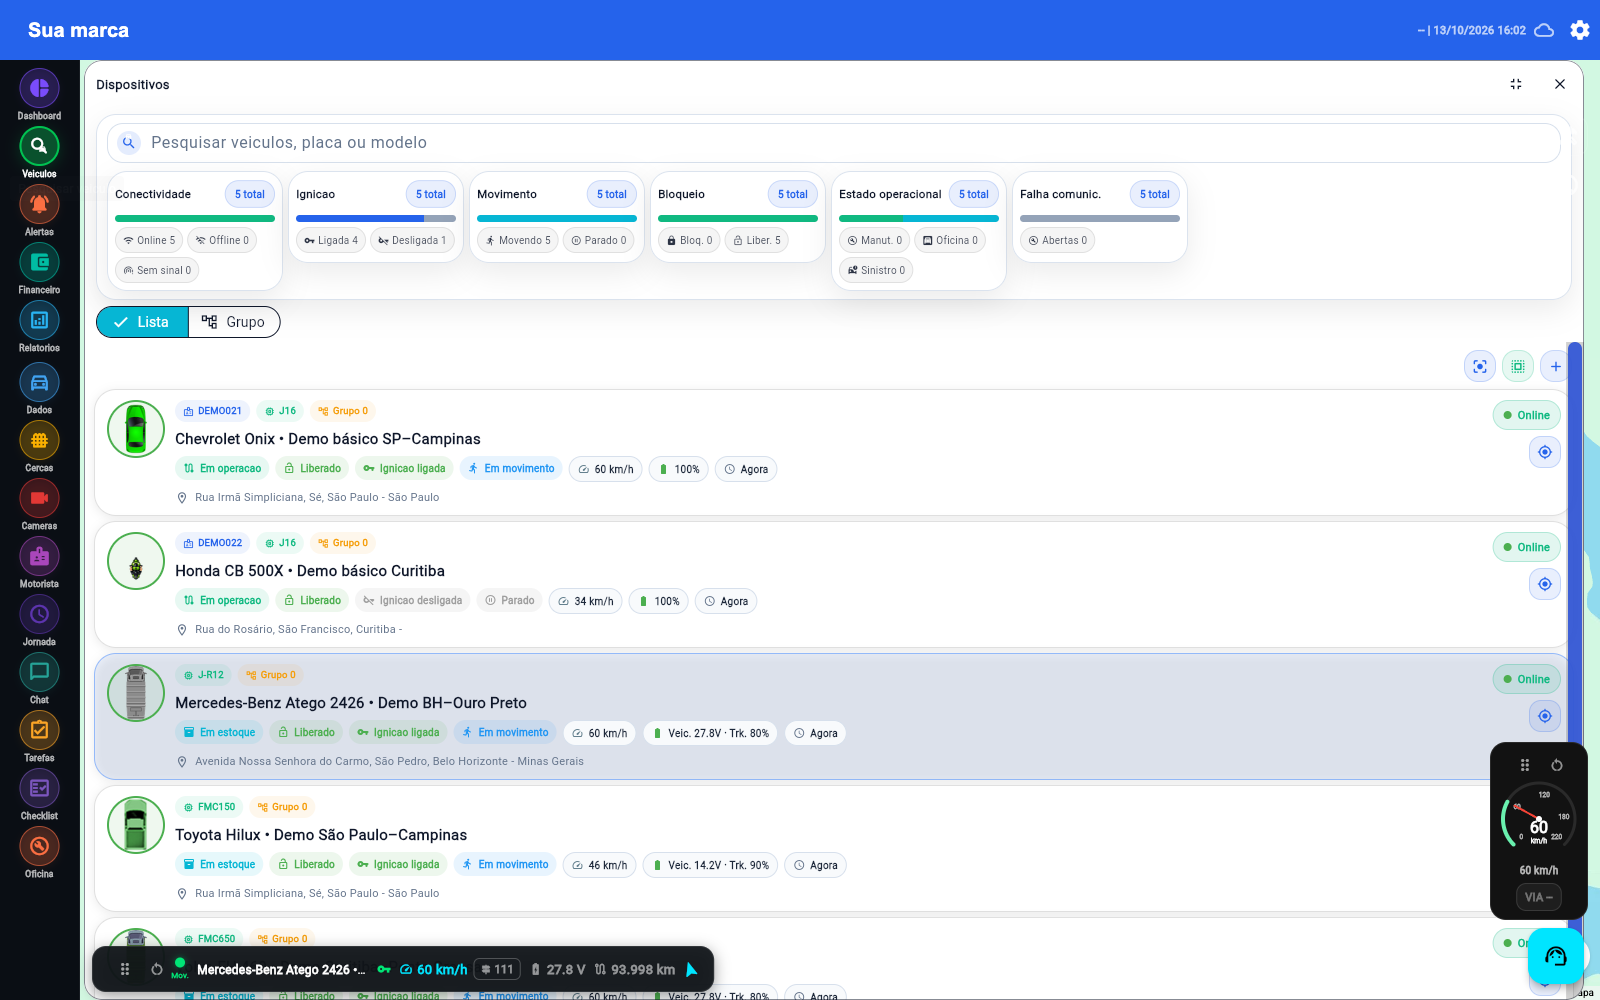Open Alertas in the sidebar
Viewport: 1600px width, 1000px height.
point(39,205)
